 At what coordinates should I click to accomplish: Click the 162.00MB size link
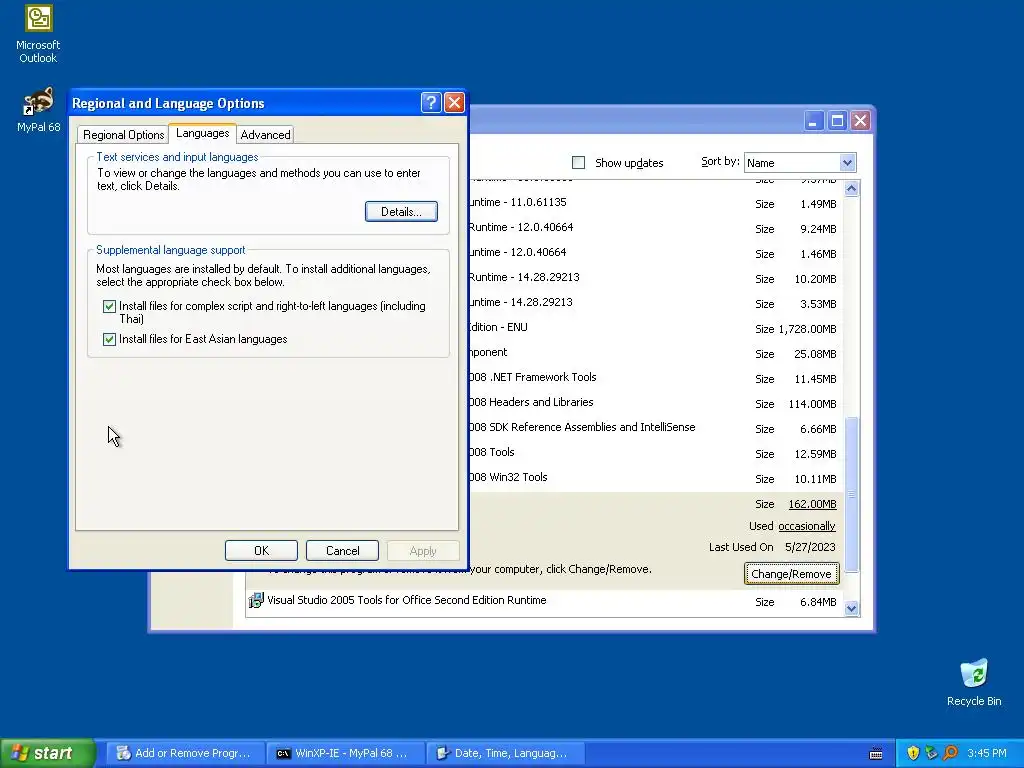[812, 504]
